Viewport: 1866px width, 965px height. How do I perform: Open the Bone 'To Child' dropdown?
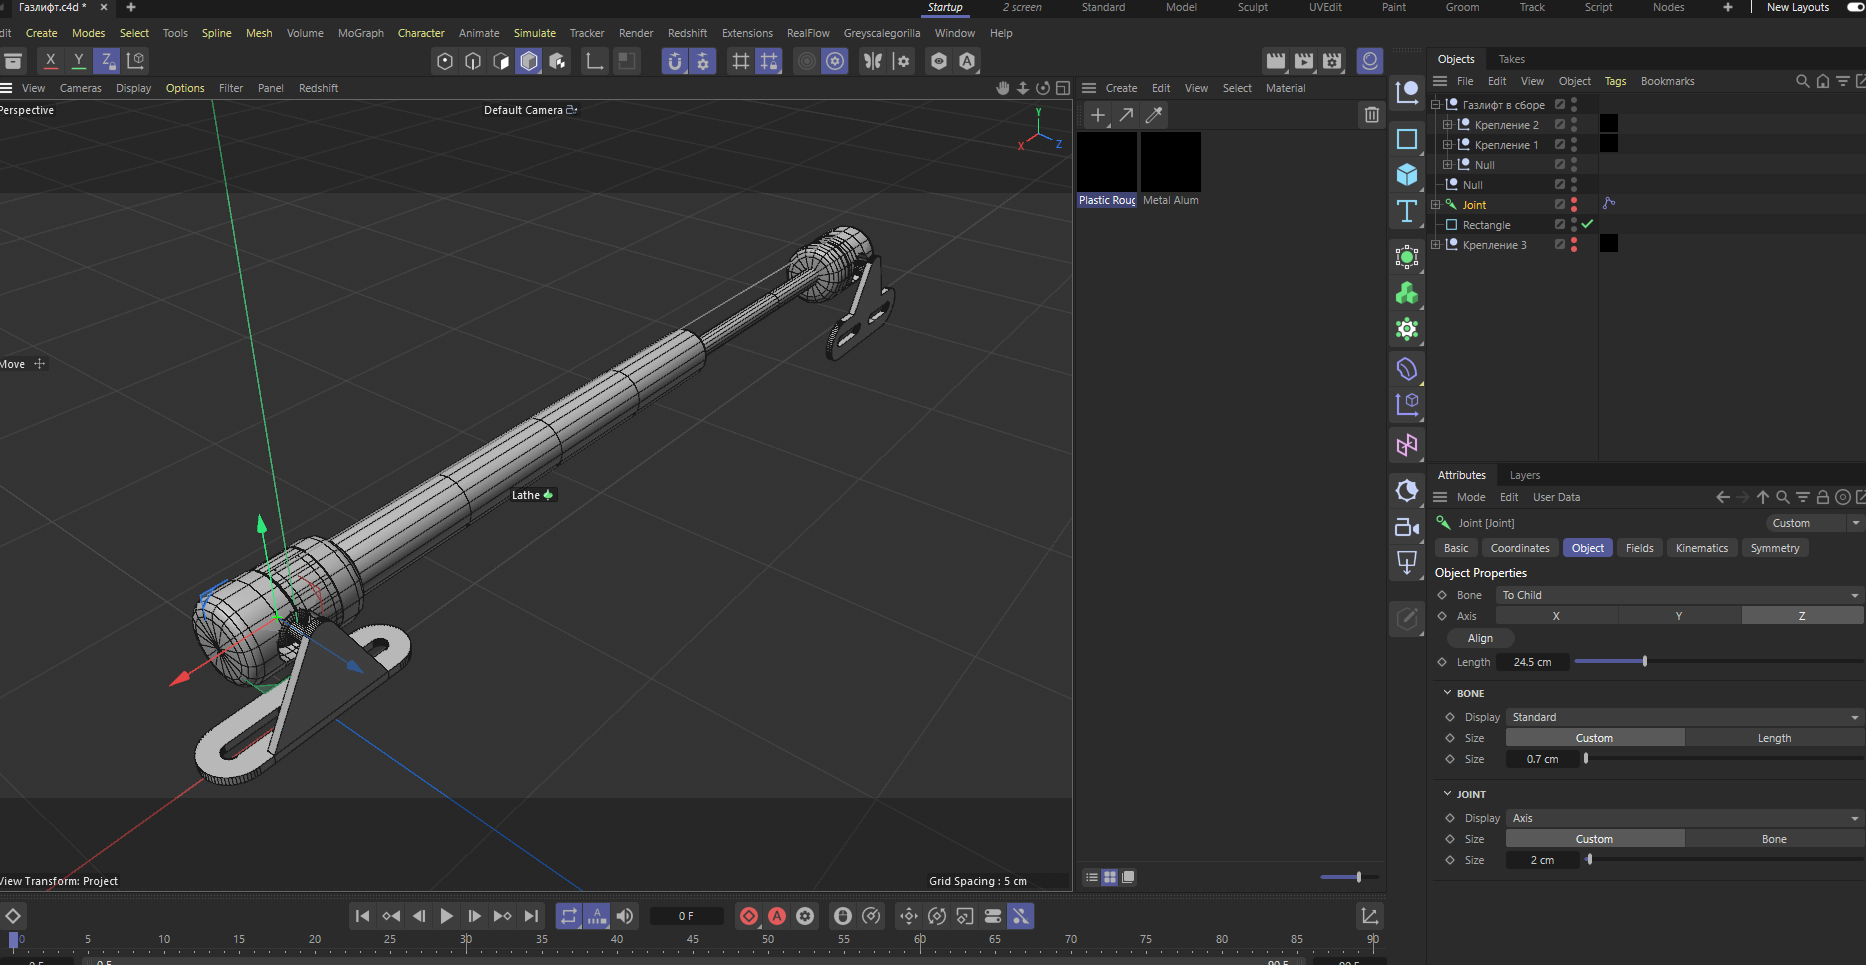(1680, 595)
